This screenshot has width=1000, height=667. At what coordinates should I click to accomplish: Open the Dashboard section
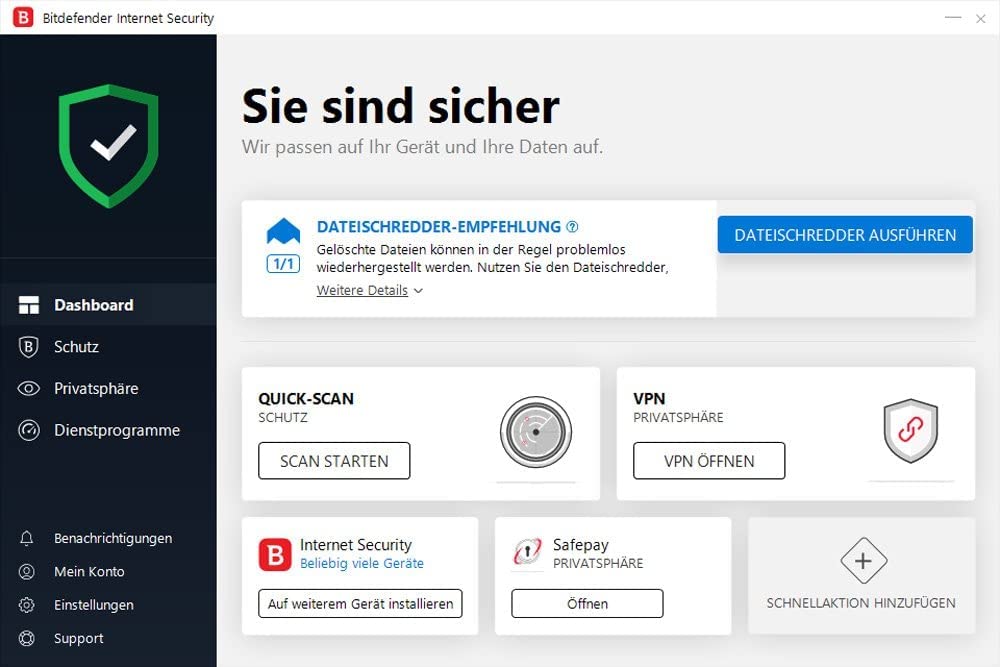[108, 305]
